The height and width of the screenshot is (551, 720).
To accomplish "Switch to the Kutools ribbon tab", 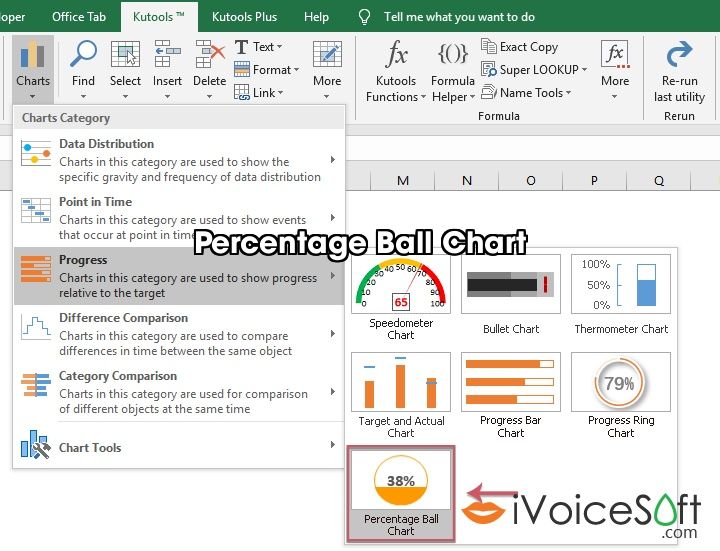I will pos(159,17).
